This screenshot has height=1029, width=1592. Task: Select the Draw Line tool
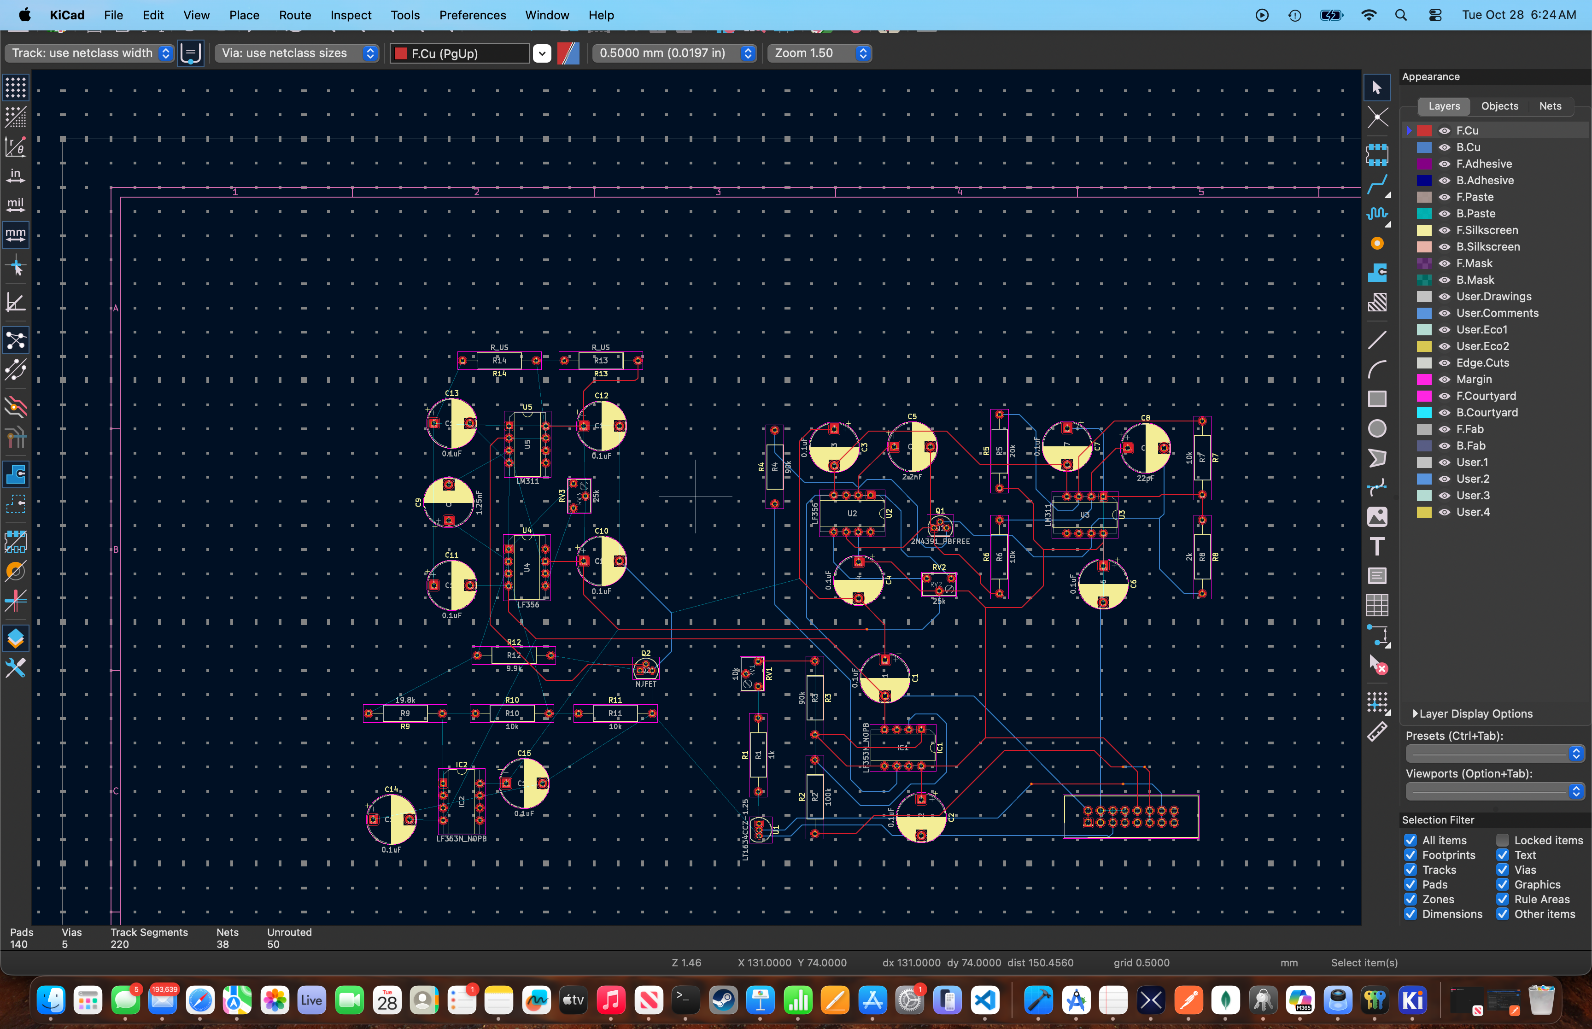[x=1377, y=340]
